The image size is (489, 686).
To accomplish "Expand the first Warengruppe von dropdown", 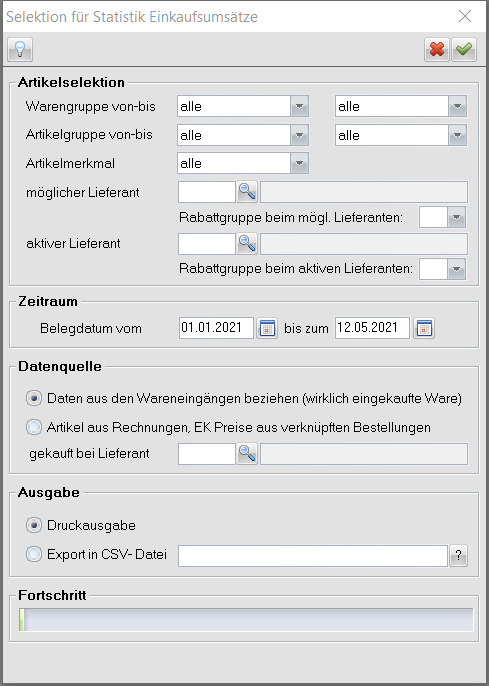I will click(x=299, y=106).
